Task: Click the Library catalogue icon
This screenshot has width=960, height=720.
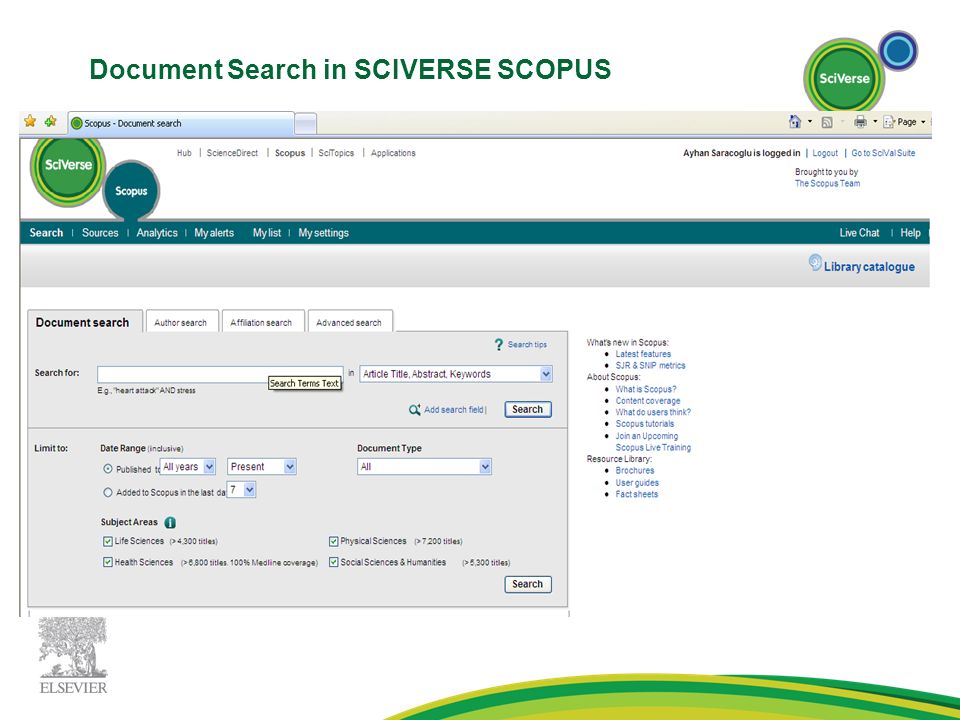Action: coord(815,263)
